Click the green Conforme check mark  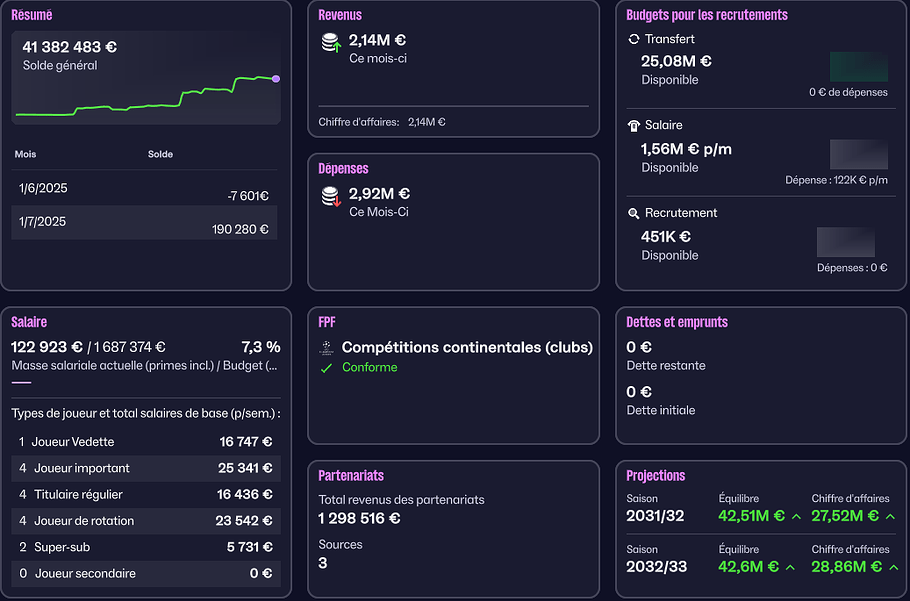point(326,368)
